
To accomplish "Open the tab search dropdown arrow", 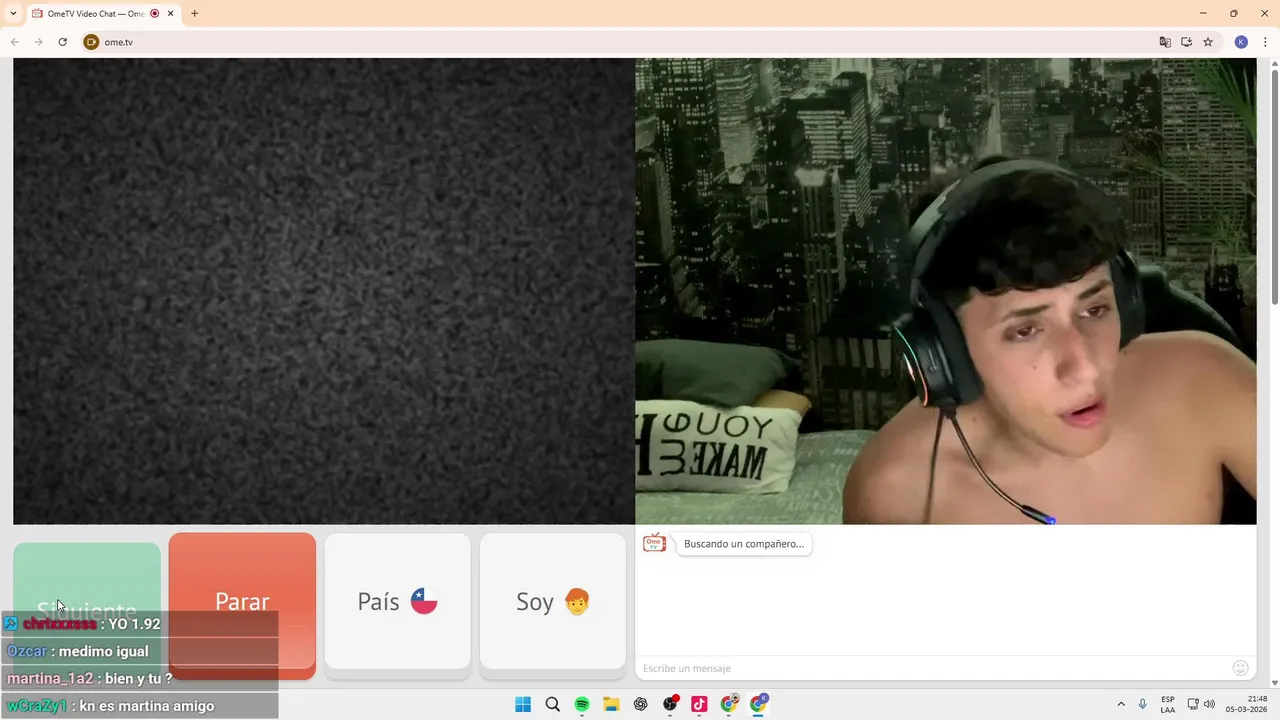I will point(13,14).
